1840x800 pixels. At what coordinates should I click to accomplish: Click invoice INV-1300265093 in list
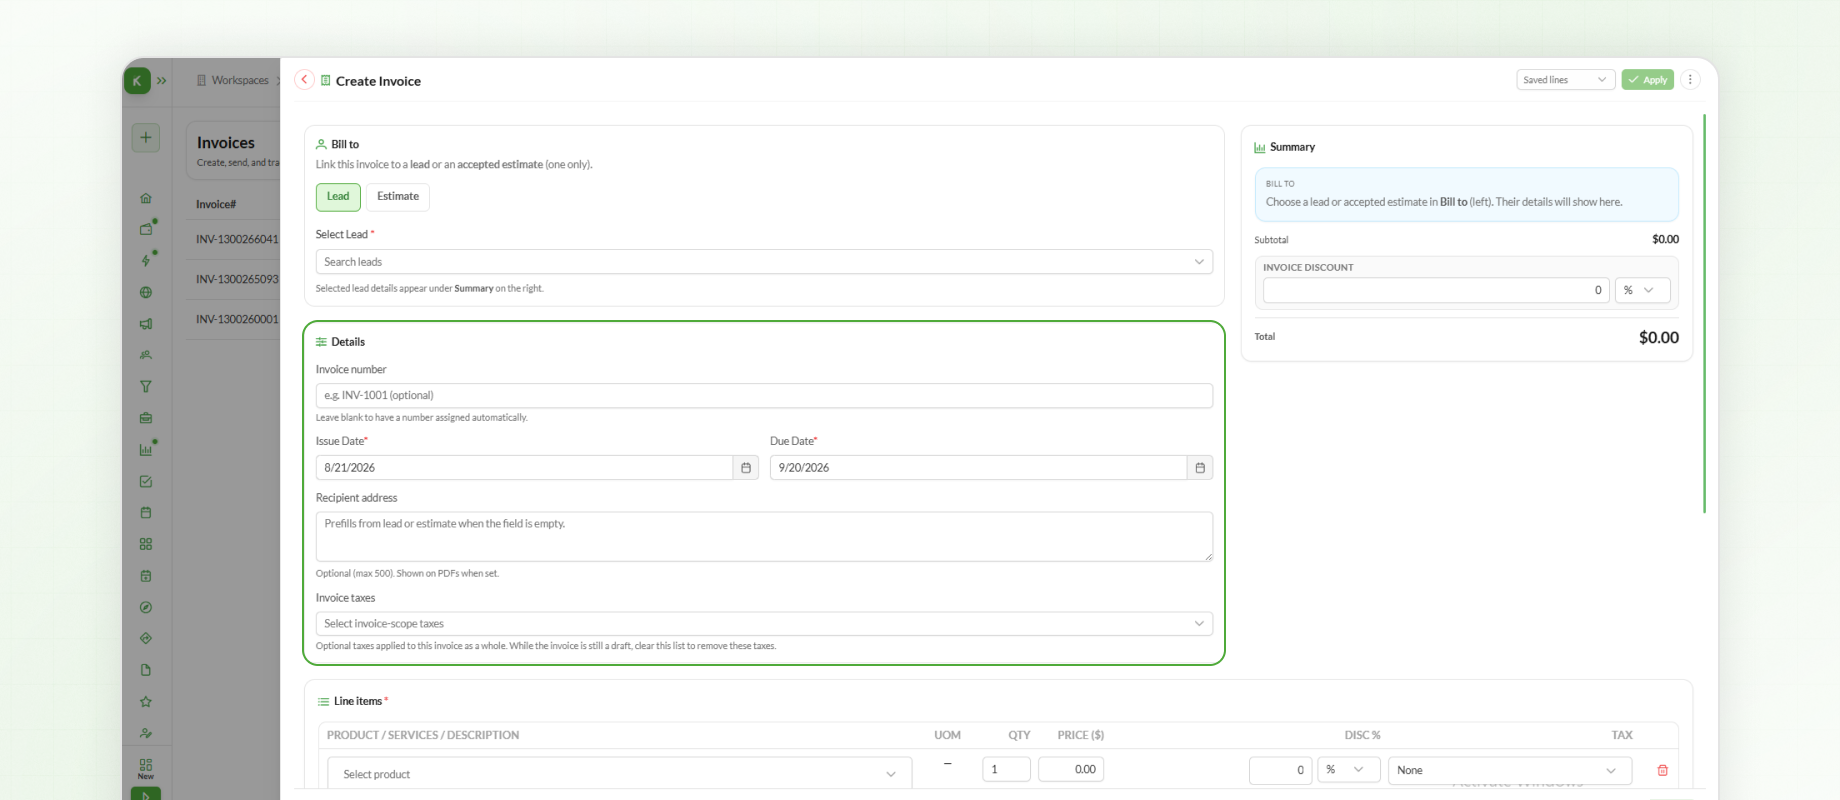coord(237,280)
